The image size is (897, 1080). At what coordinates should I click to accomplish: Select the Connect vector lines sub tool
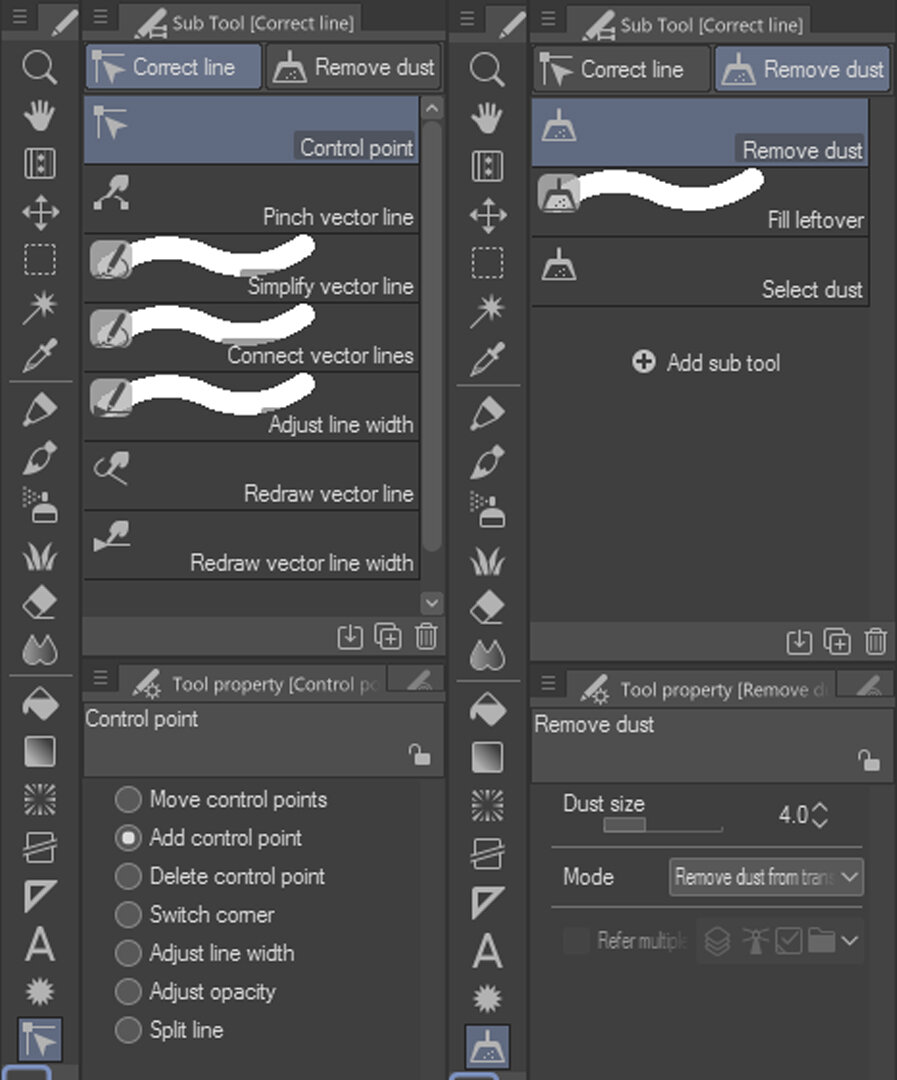tap(251, 338)
